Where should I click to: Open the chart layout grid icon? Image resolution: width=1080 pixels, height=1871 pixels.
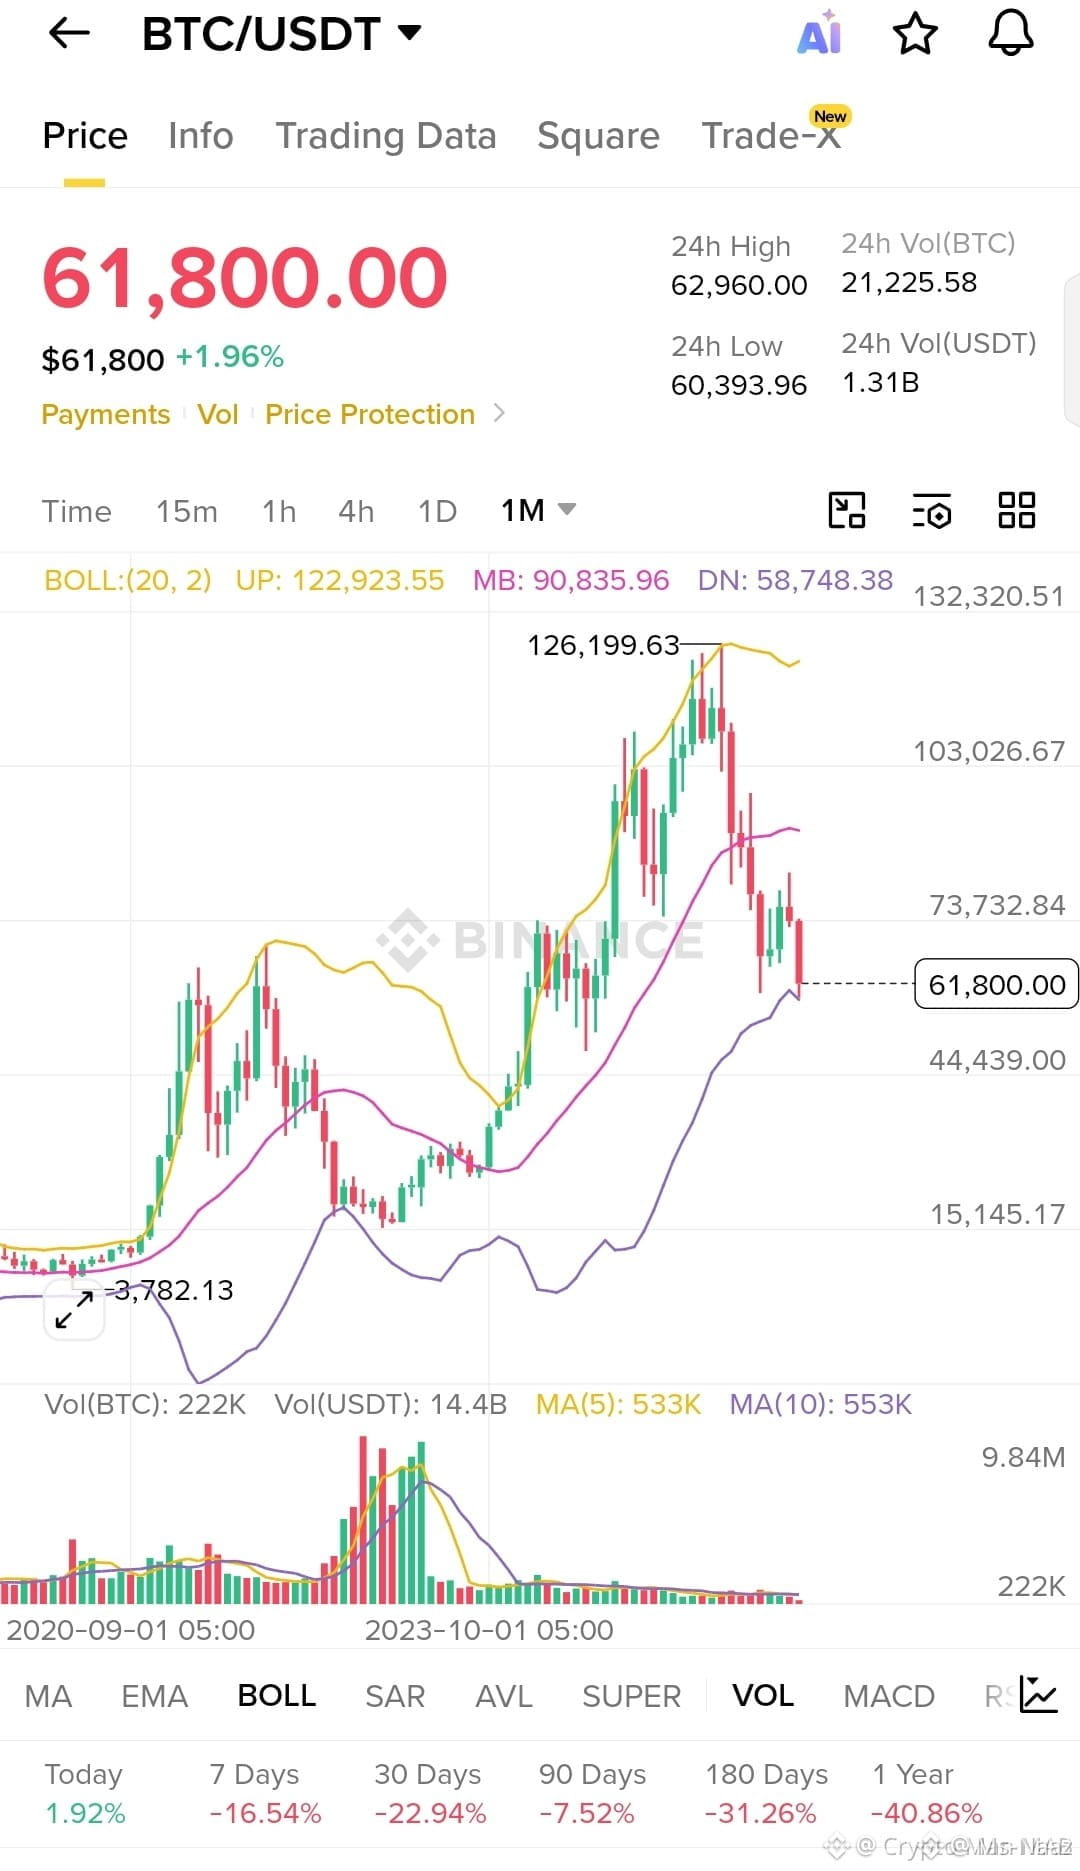[1016, 510]
